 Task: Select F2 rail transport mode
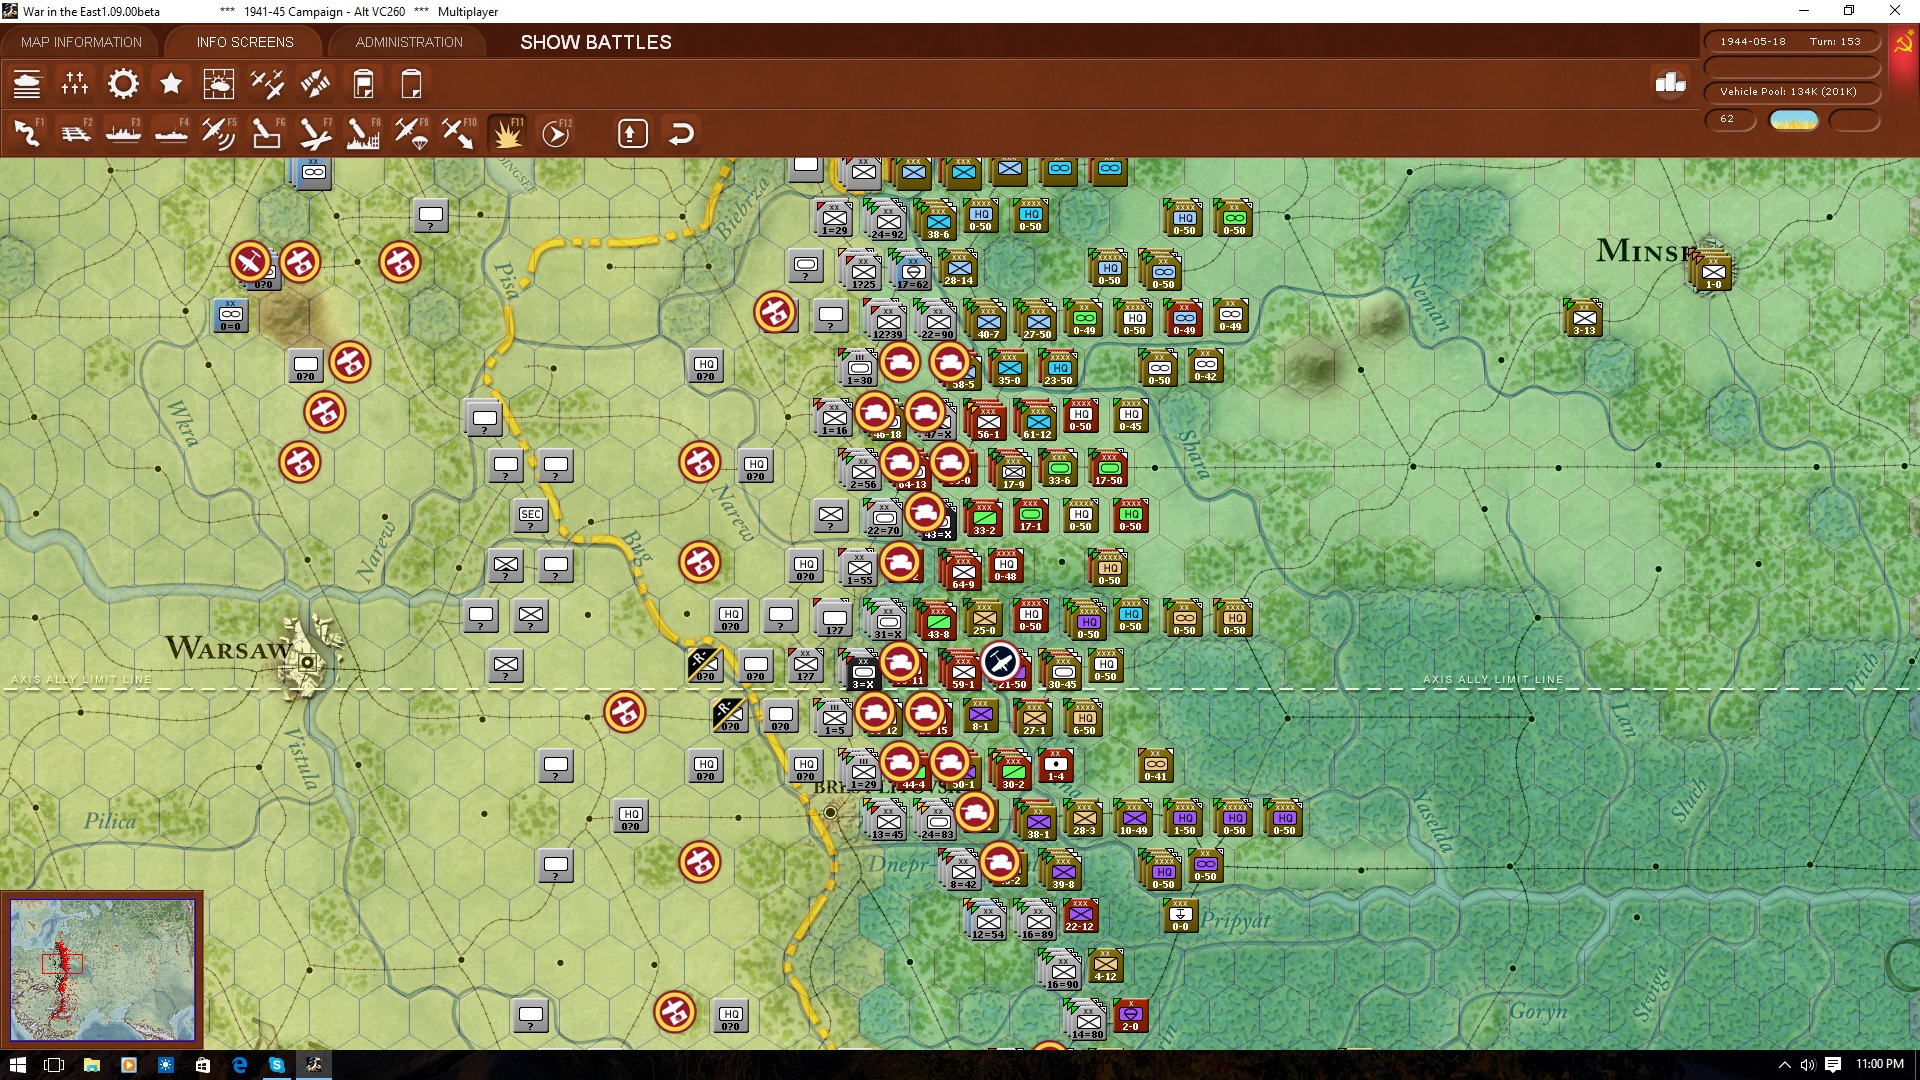[75, 133]
